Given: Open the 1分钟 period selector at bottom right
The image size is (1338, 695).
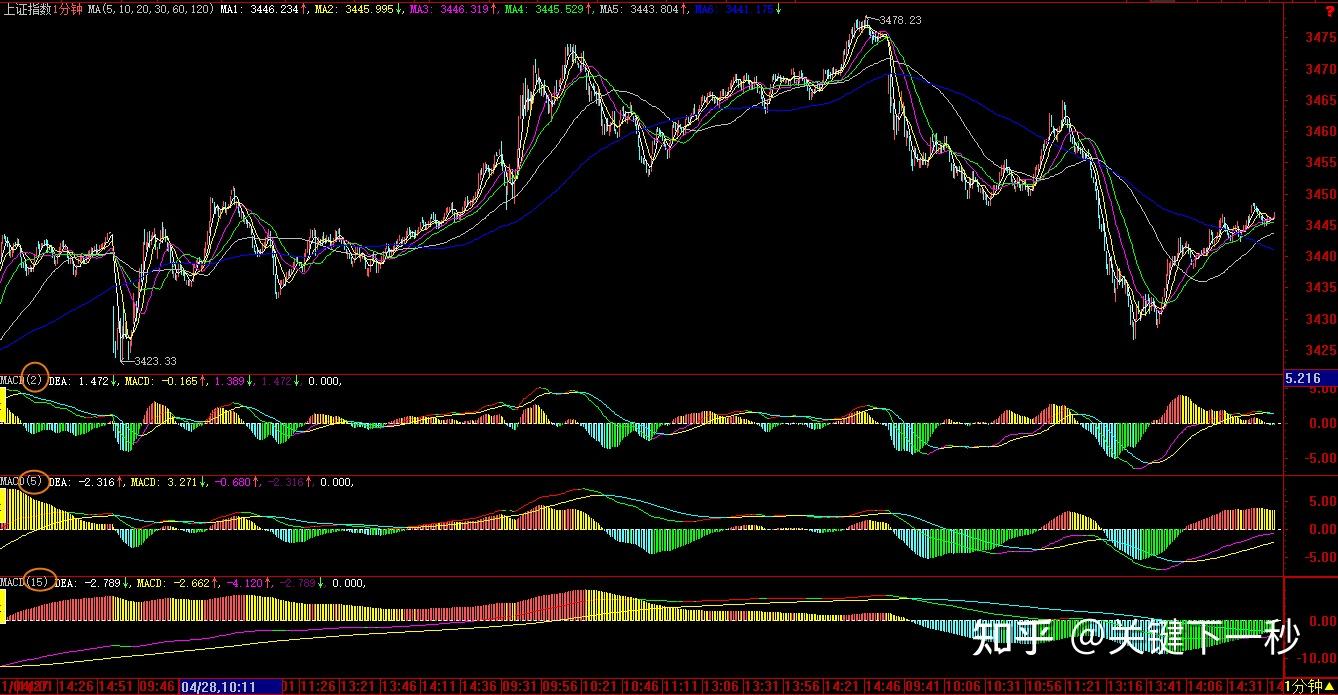Looking at the screenshot, I should [1309, 687].
